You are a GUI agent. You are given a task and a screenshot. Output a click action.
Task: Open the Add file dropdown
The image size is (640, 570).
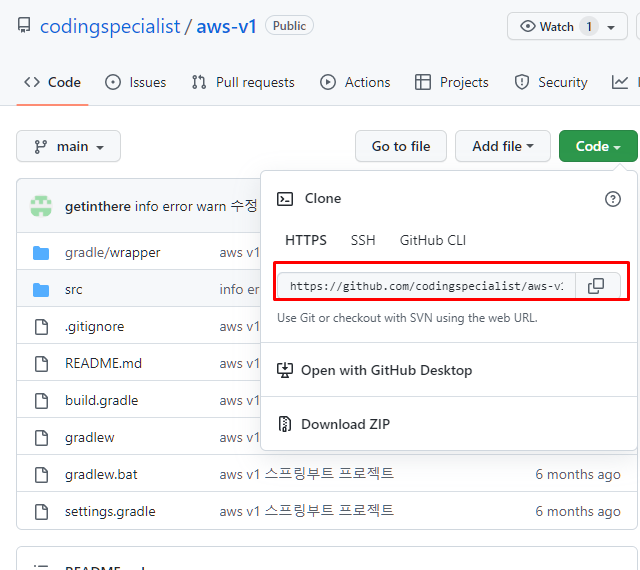[502, 146]
